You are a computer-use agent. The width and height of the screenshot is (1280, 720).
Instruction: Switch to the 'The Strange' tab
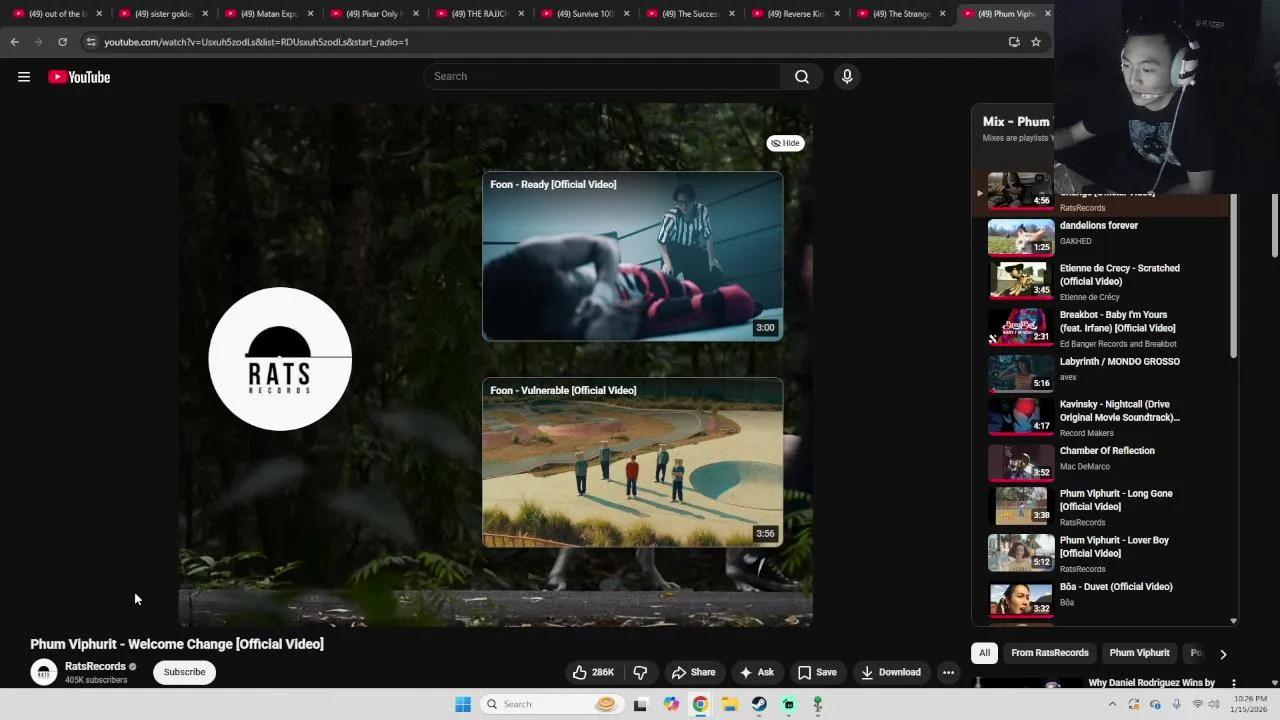click(x=902, y=14)
